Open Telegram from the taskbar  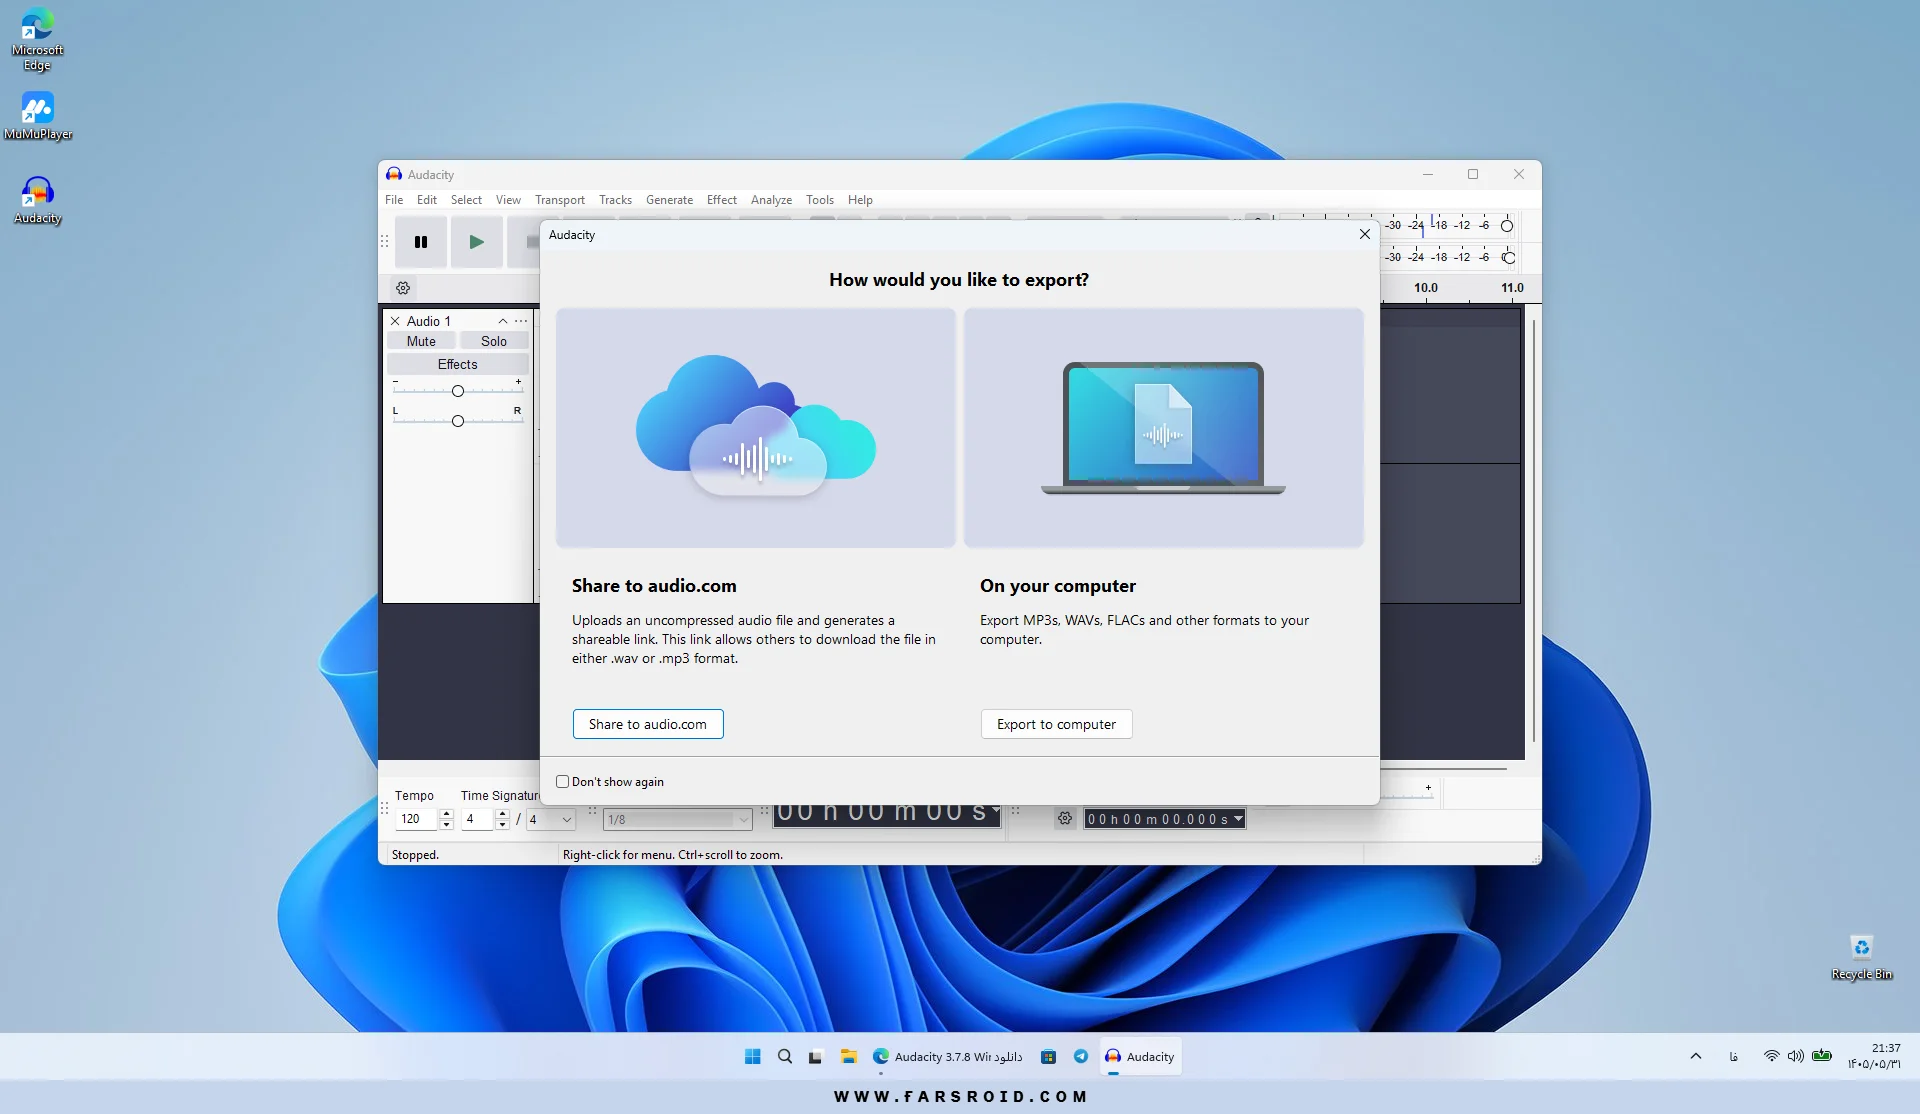coord(1081,1056)
